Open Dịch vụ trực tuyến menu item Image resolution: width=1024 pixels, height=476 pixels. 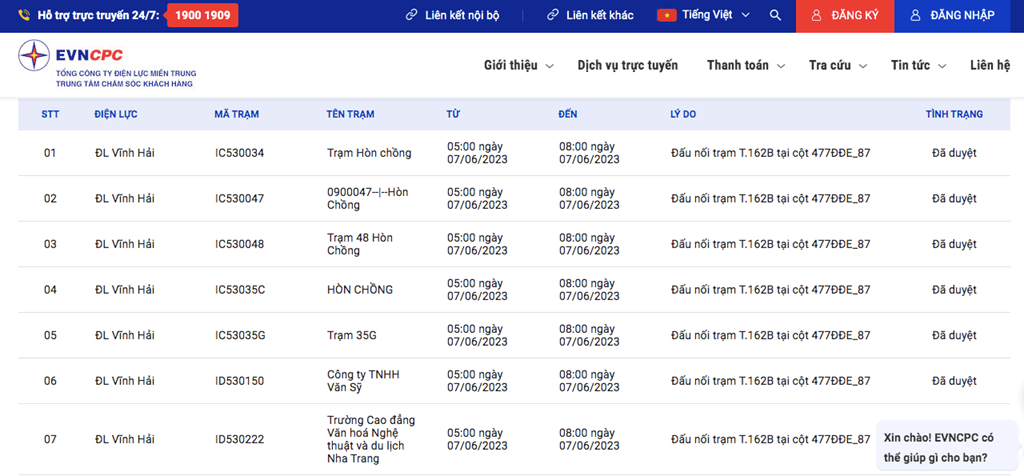[627, 65]
